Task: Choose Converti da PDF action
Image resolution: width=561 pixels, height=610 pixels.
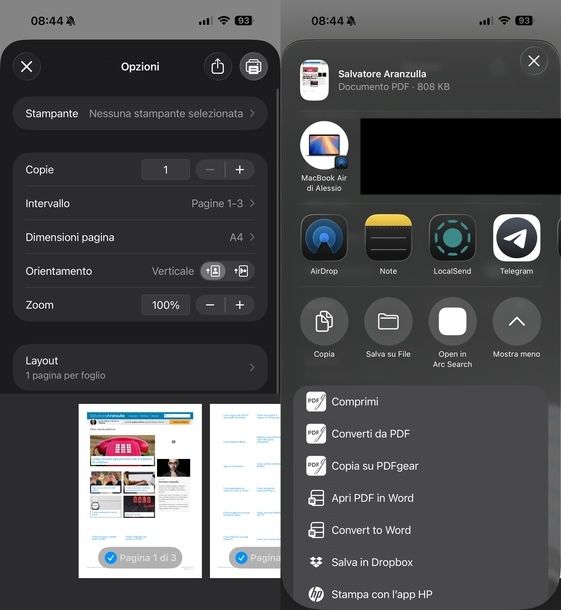Action: point(421,434)
